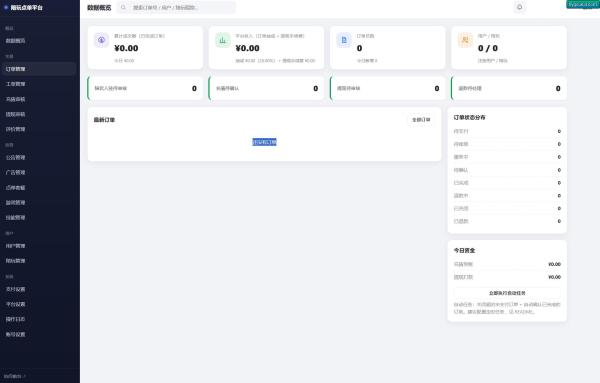Click the teal badge at top-right corner
The image size is (600, 383).
[x=583, y=4]
